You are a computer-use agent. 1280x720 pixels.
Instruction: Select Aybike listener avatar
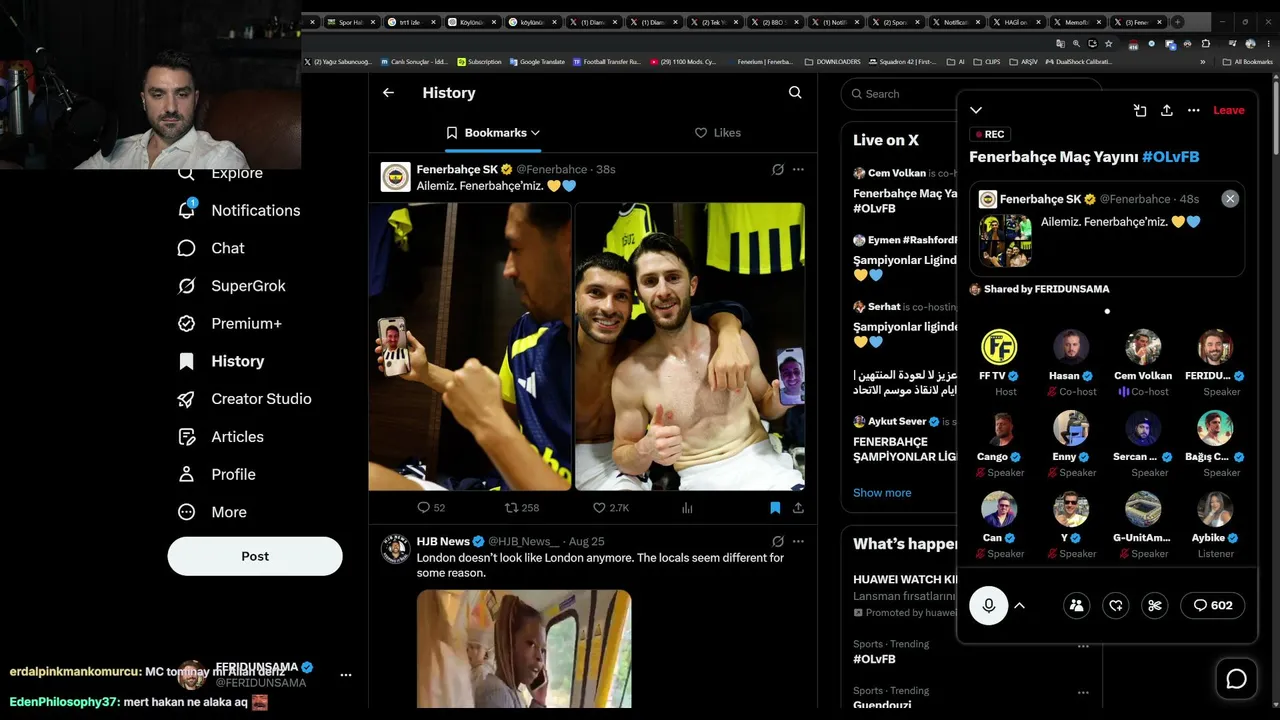tap(1215, 510)
